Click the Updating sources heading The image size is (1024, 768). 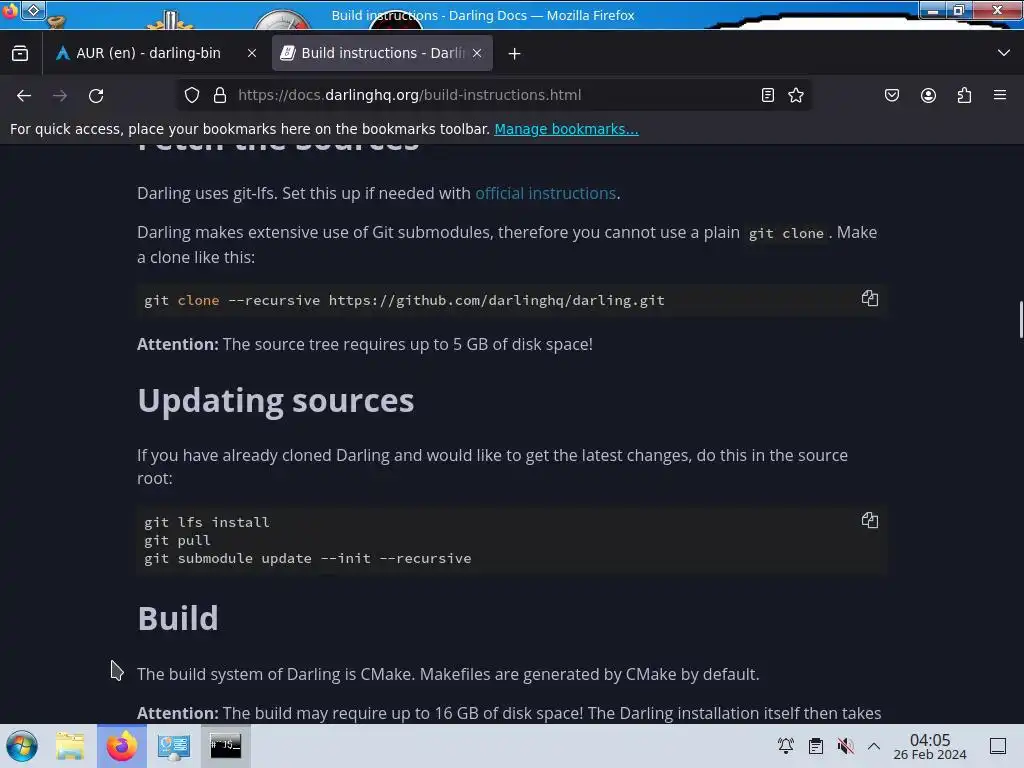(x=276, y=400)
